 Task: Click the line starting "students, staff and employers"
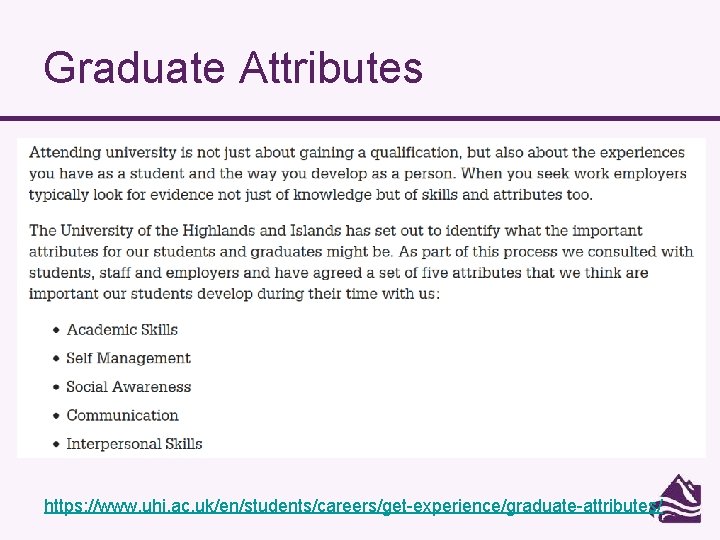point(339,273)
